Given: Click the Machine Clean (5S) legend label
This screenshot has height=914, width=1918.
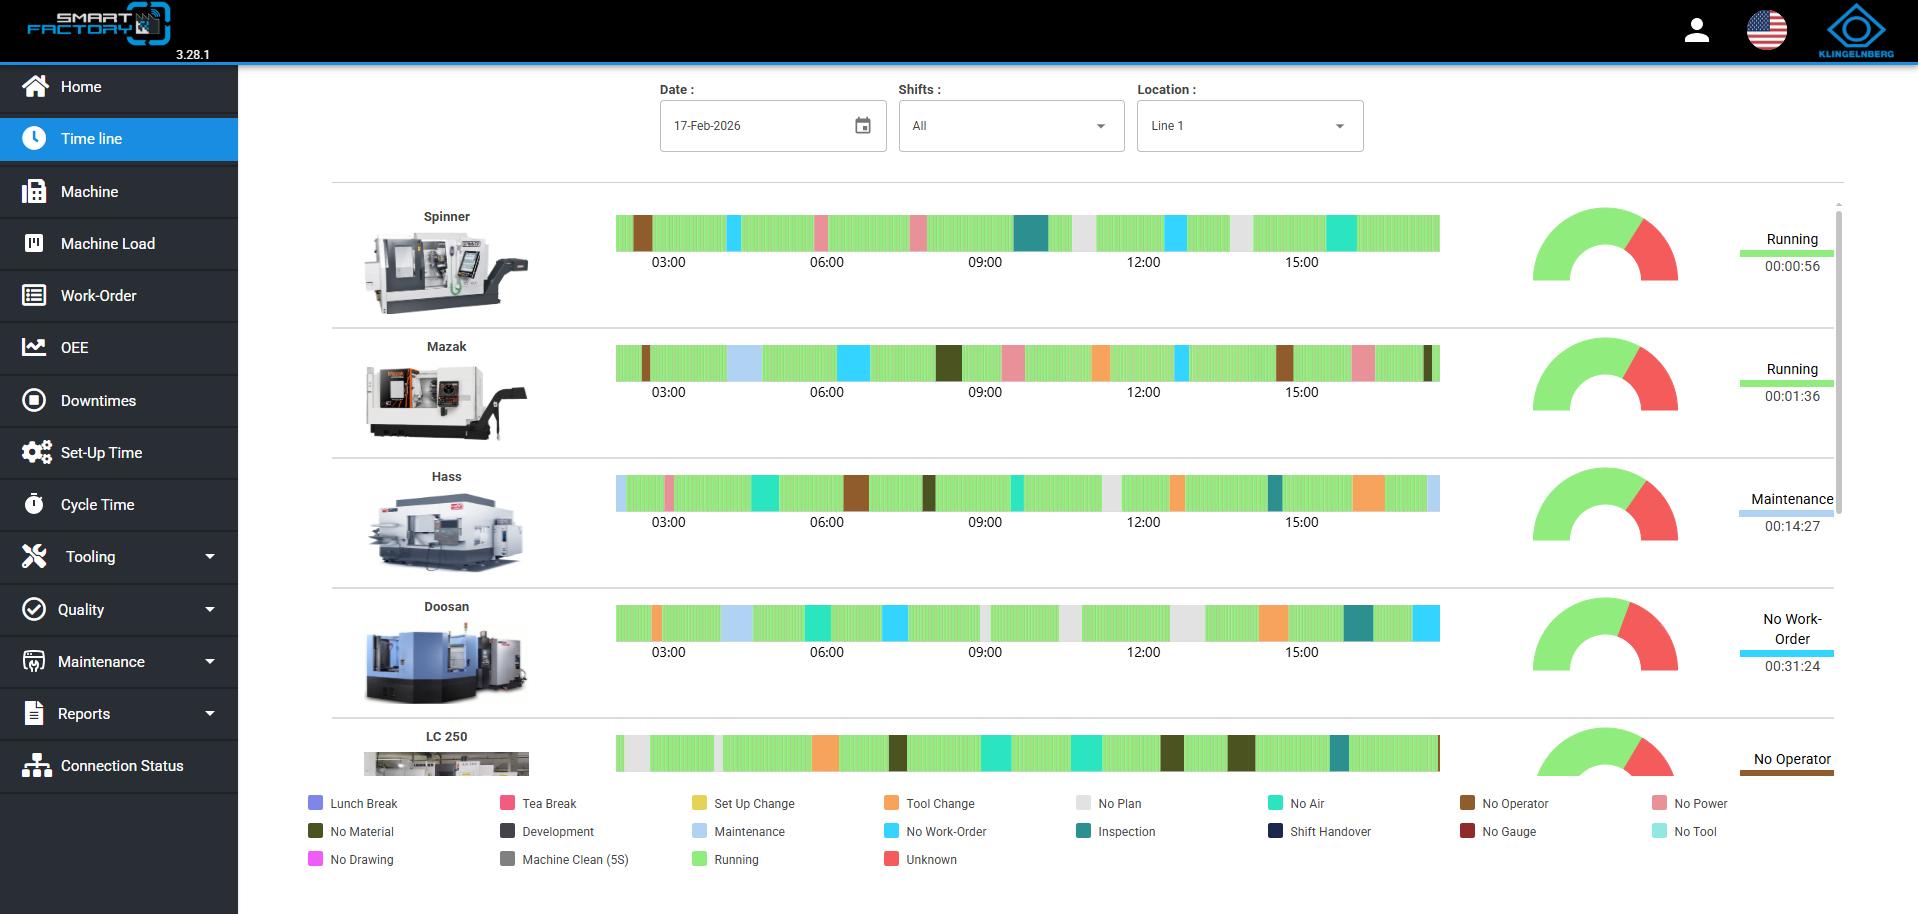Looking at the screenshot, I should pyautogui.click(x=575, y=860).
